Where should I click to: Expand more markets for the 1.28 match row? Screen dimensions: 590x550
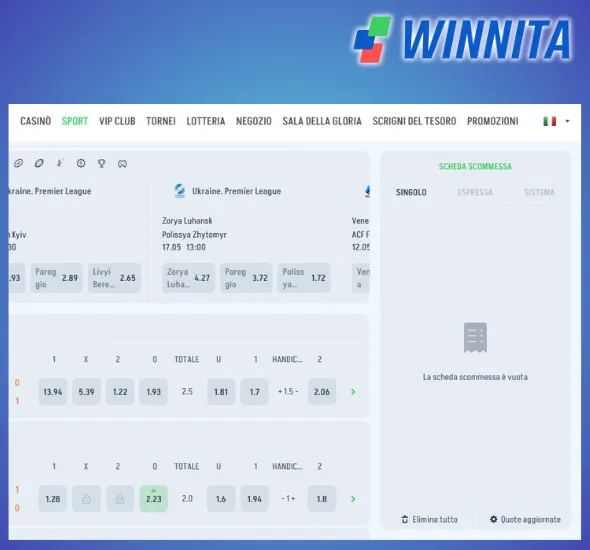[x=353, y=499]
